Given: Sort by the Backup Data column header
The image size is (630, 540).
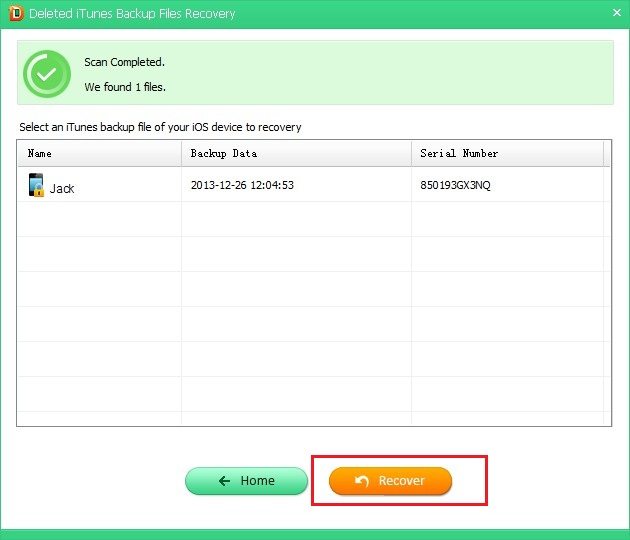Looking at the screenshot, I should point(297,153).
